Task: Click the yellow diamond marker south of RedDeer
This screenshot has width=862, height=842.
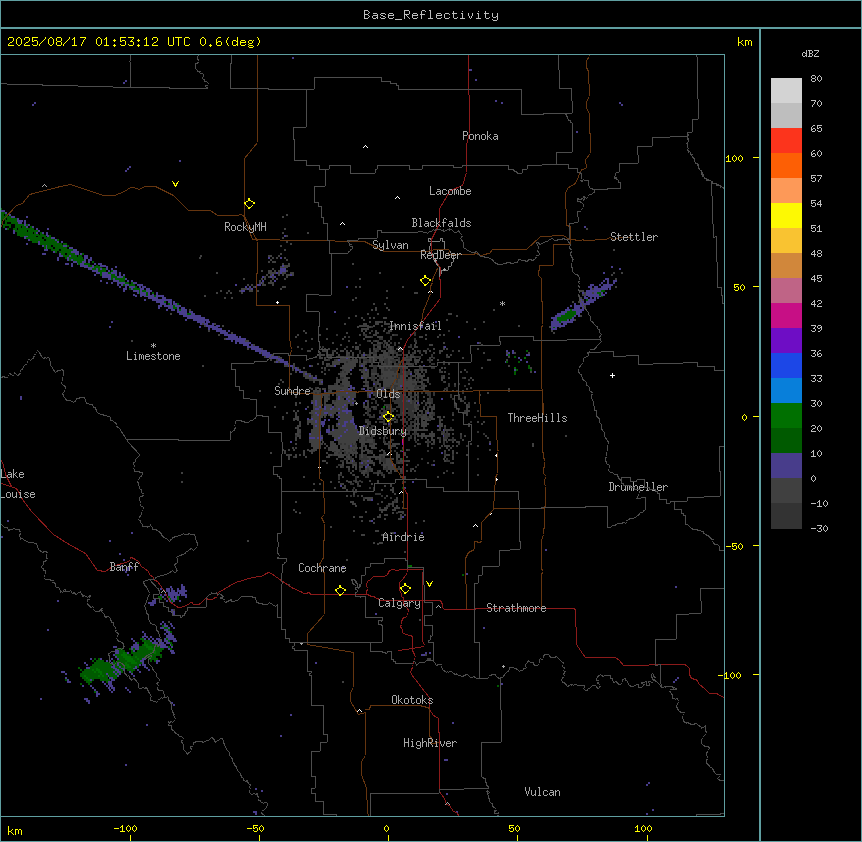Action: [x=426, y=281]
